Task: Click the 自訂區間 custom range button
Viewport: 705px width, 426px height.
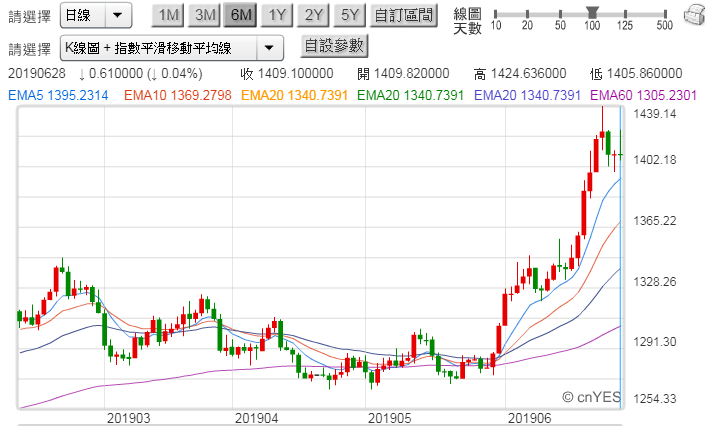Action: [404, 15]
